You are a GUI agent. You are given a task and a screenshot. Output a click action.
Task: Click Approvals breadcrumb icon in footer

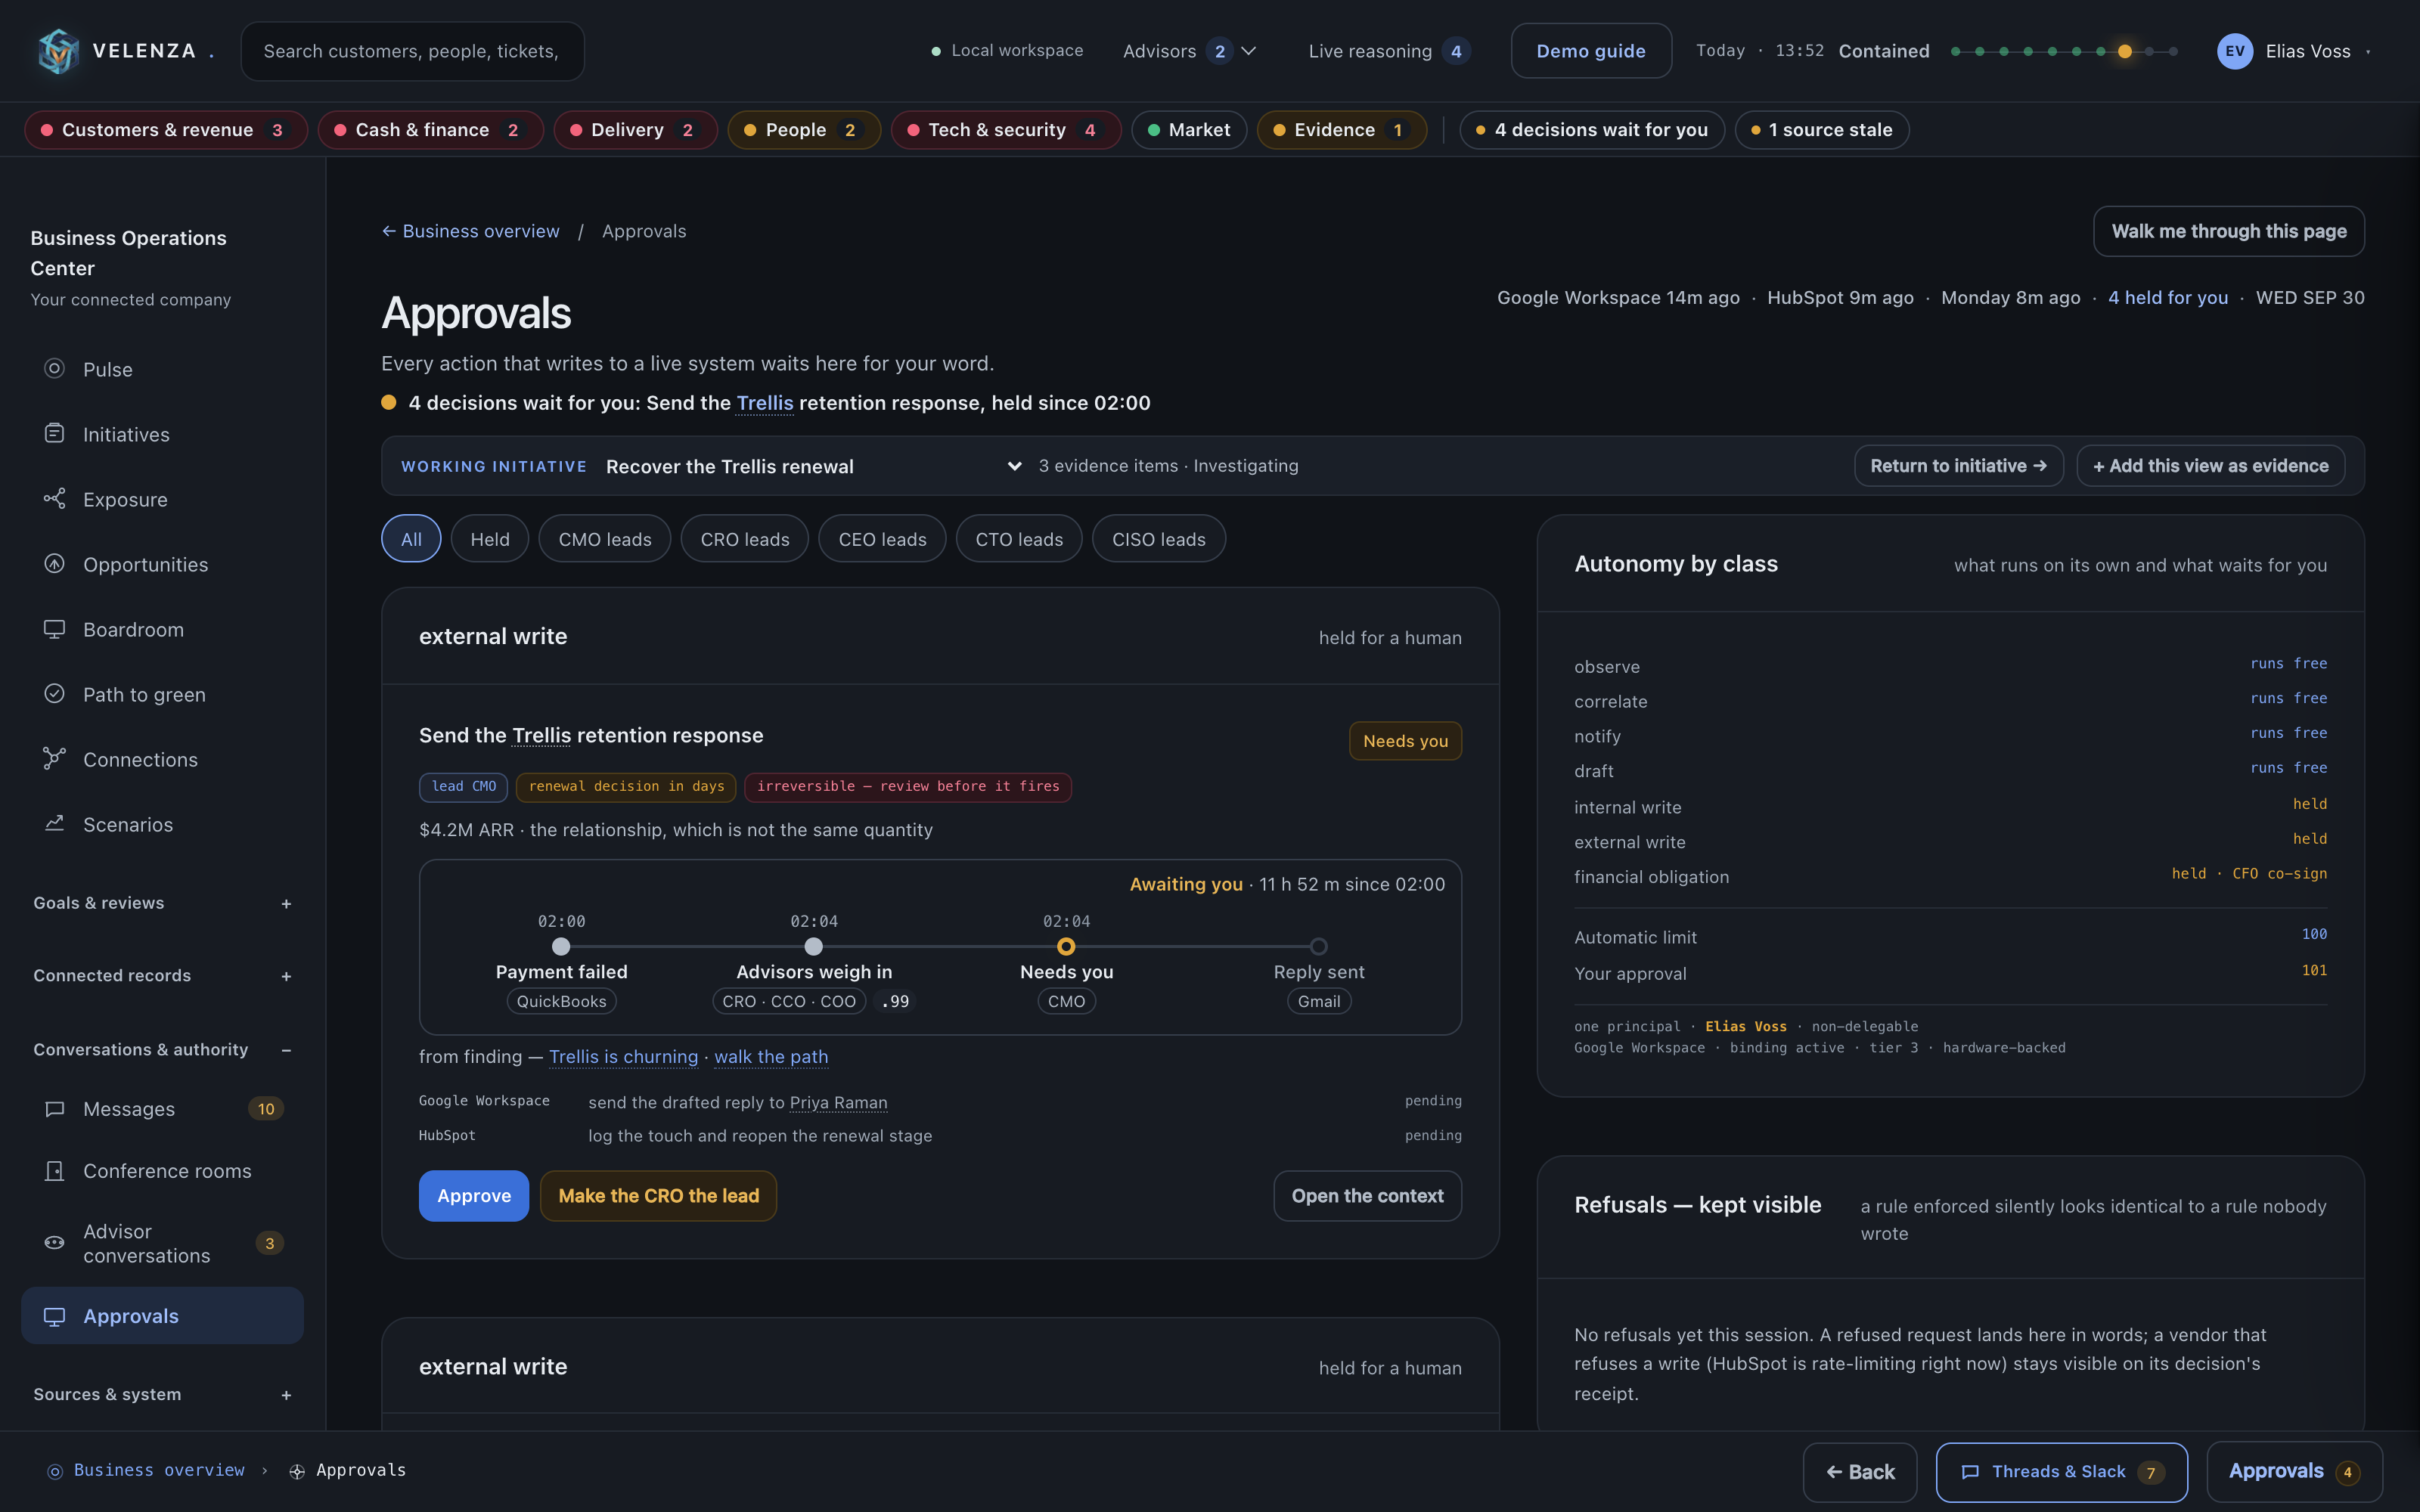[297, 1471]
